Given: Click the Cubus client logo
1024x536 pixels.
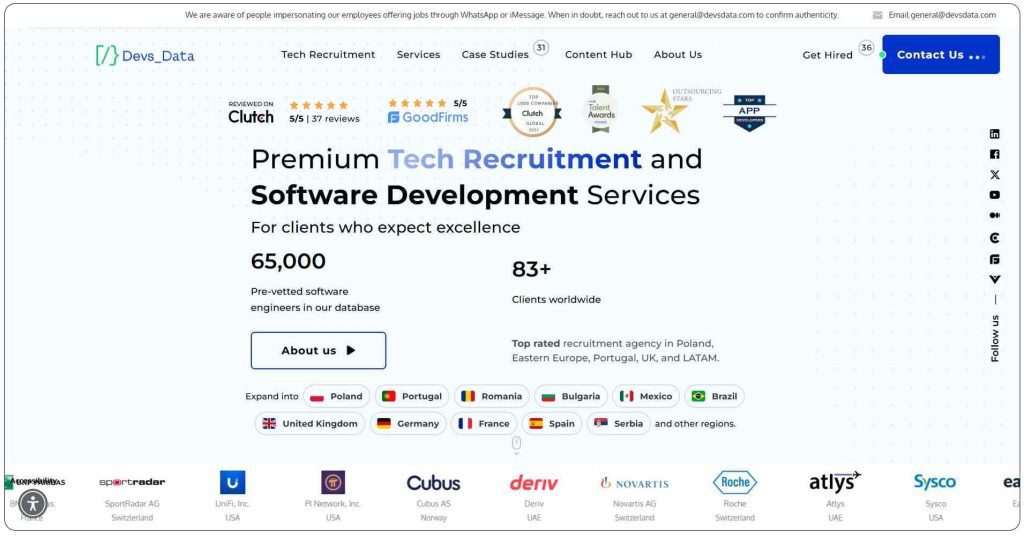Looking at the screenshot, I should [433, 483].
